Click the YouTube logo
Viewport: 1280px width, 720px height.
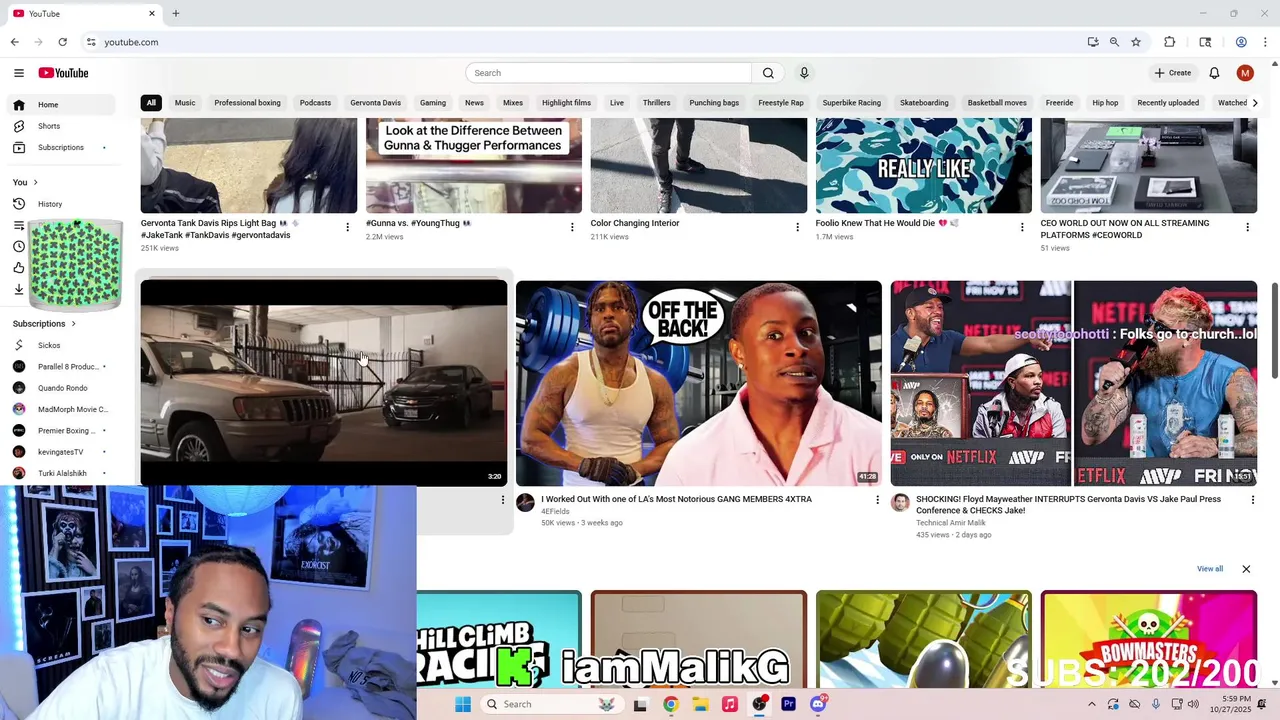click(x=63, y=73)
